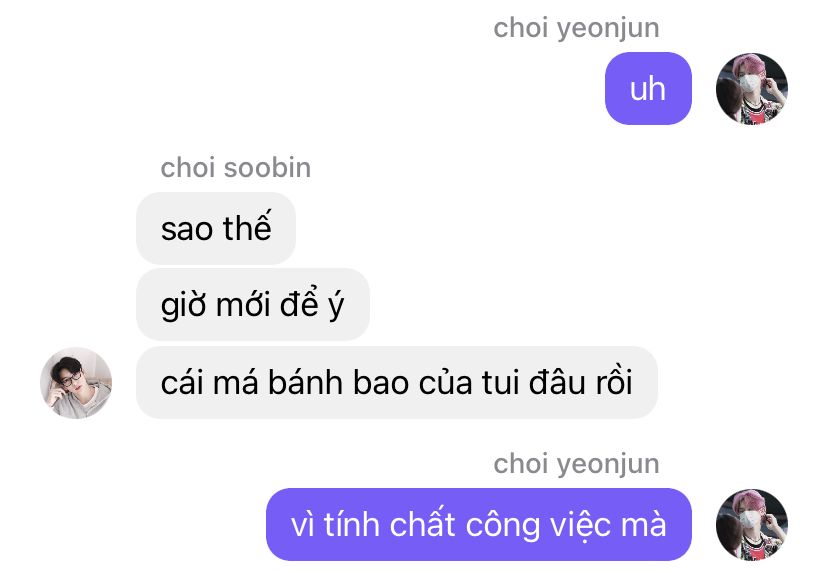
Task: Click the "choi soobin" sender name
Action: tap(236, 168)
